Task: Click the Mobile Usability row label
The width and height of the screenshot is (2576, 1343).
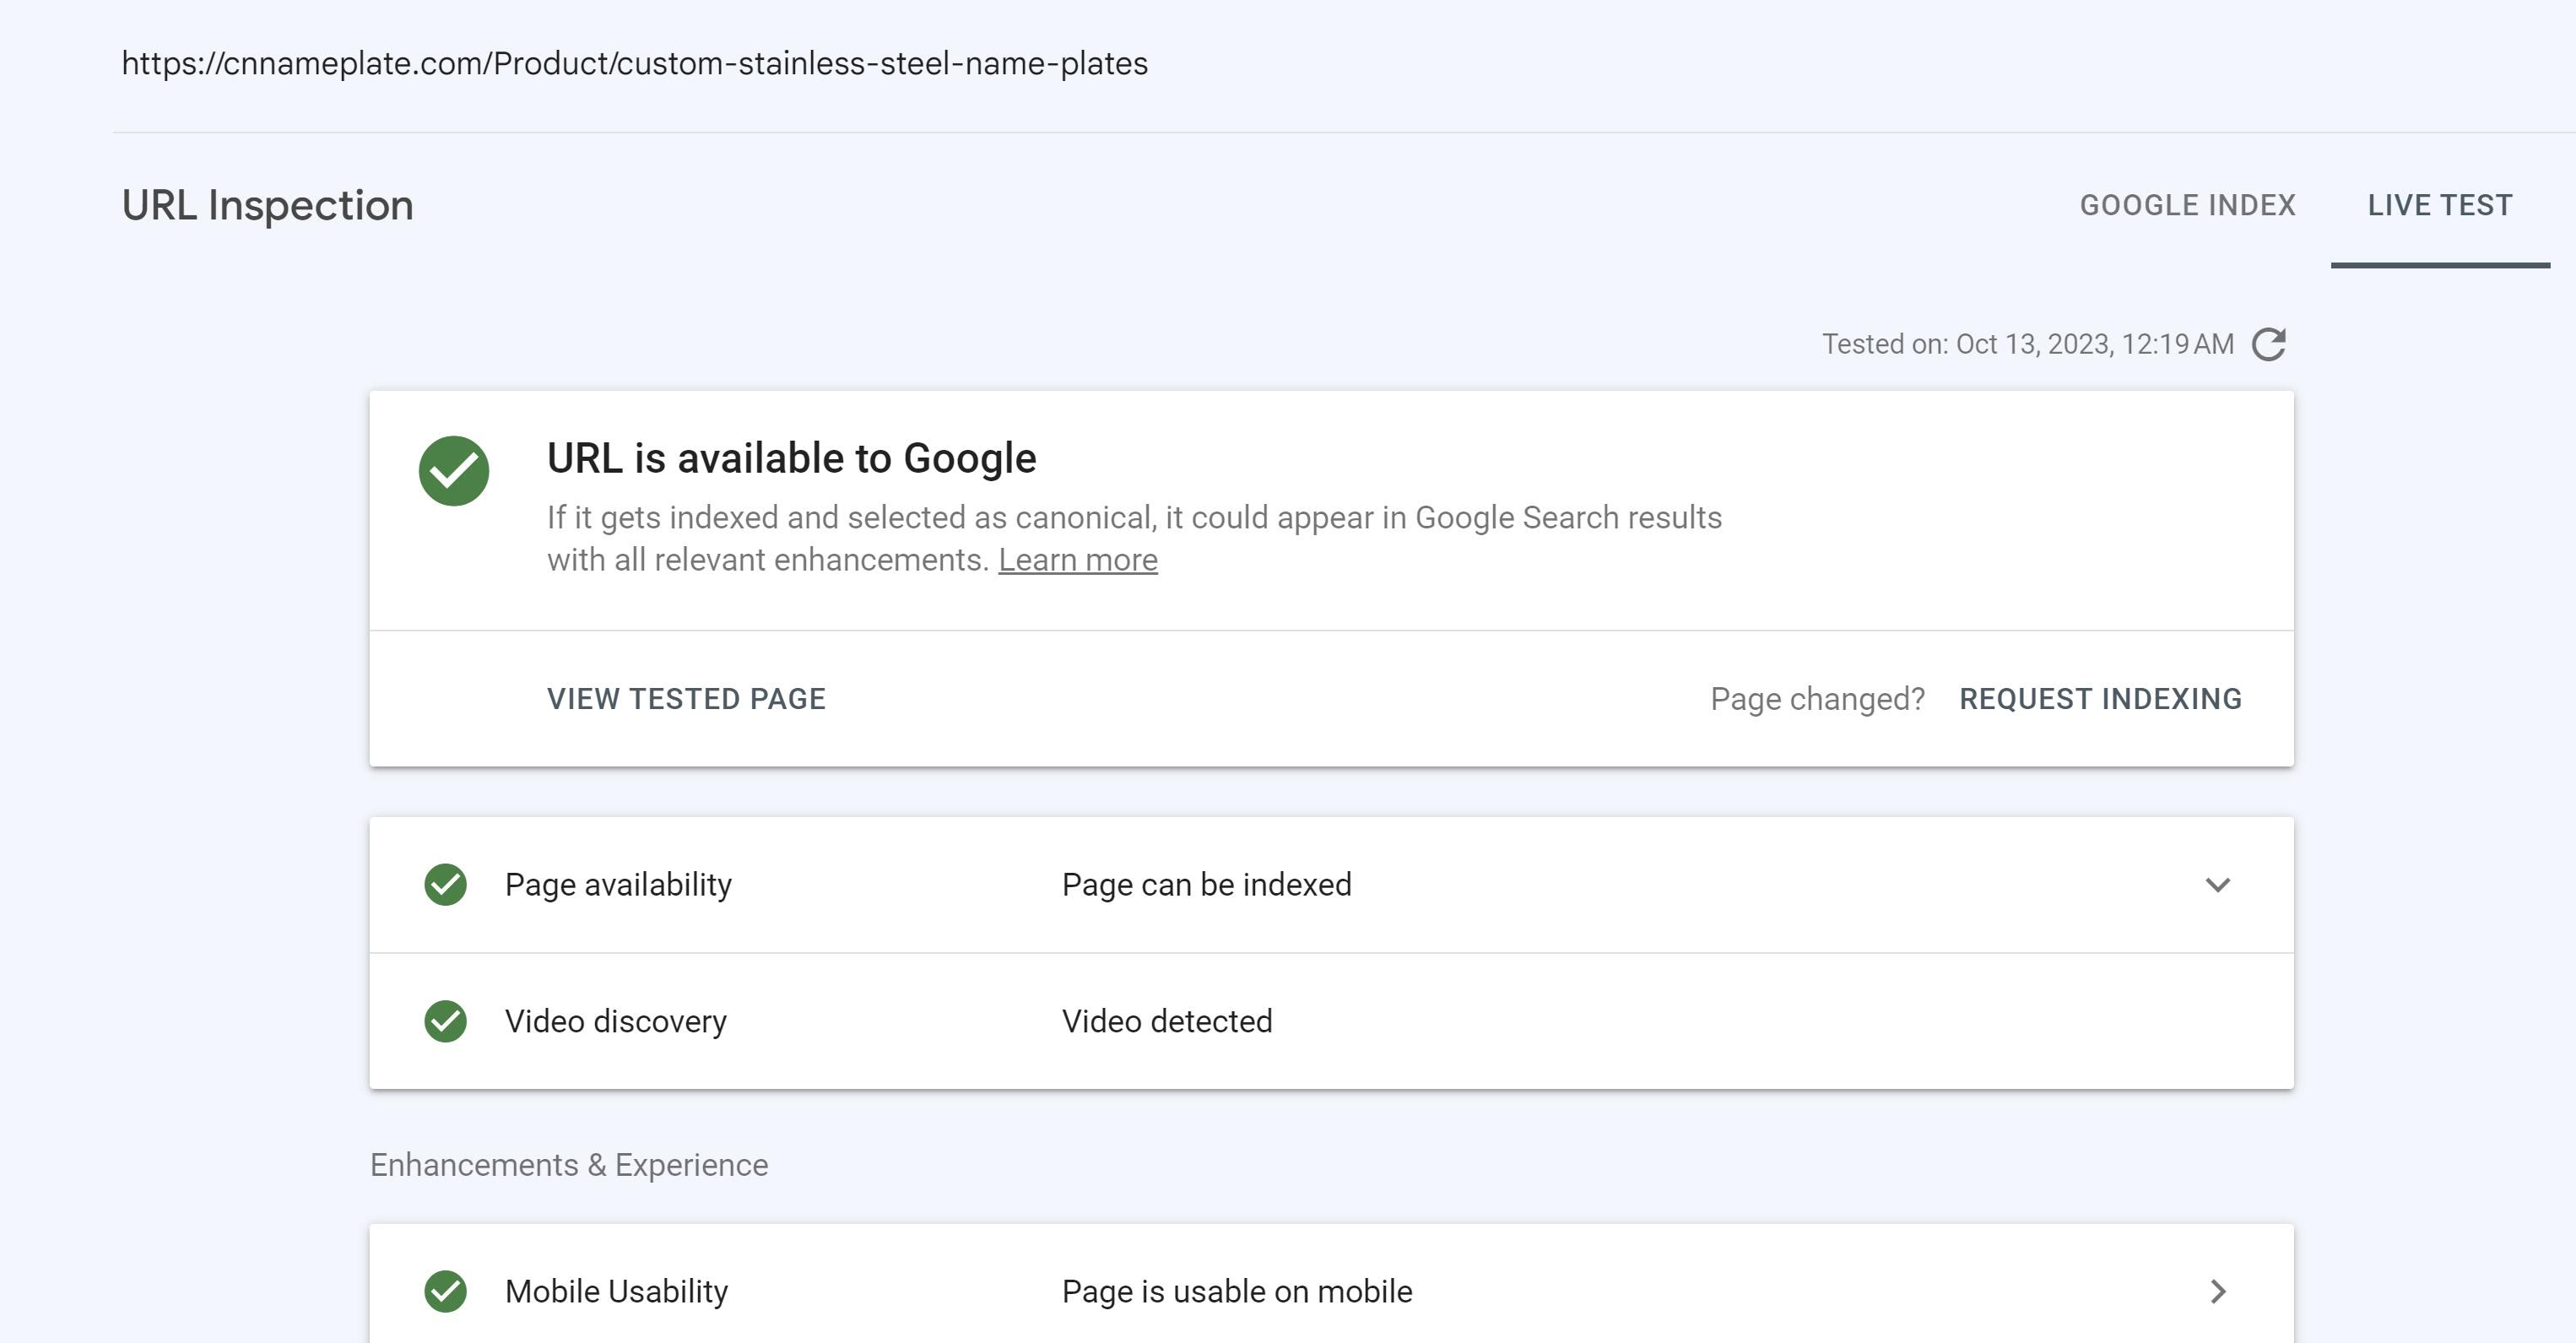Action: (616, 1291)
